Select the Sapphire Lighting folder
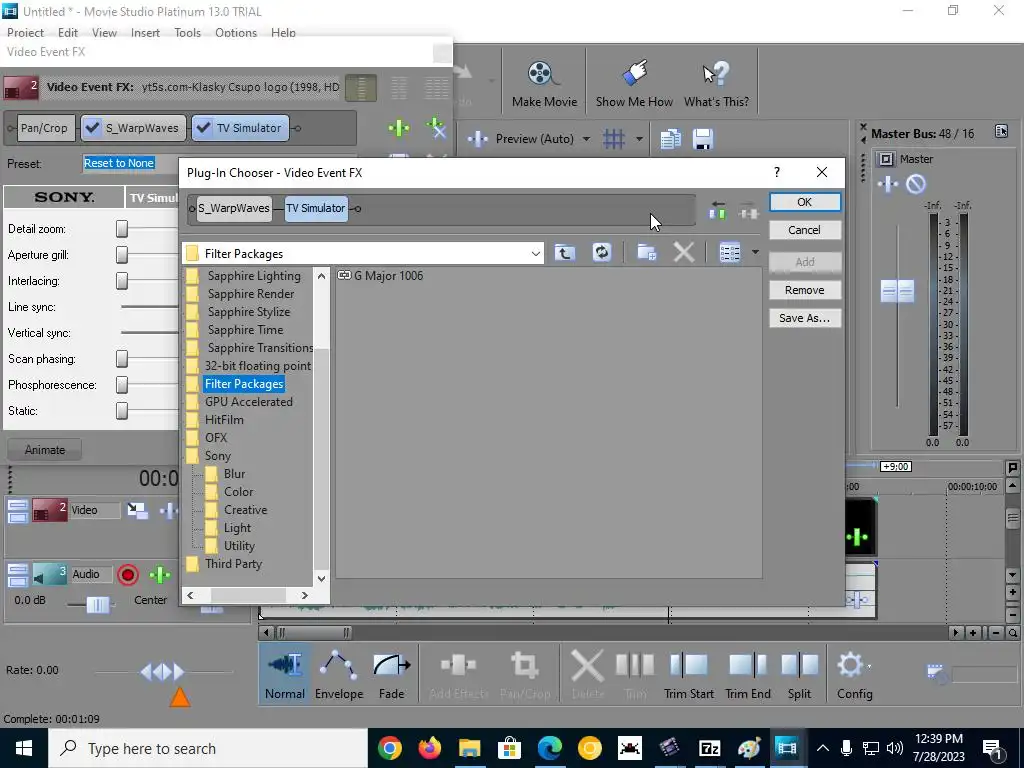This screenshot has height=768, width=1024. point(254,276)
